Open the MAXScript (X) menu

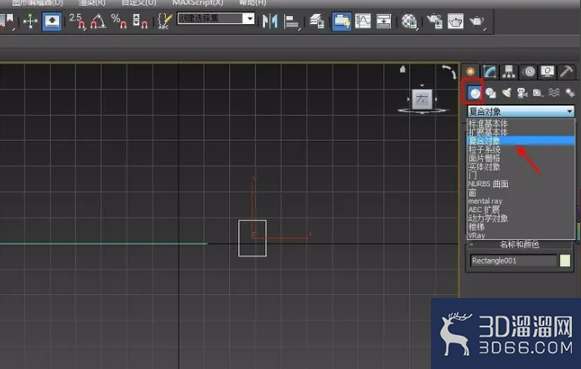click(x=198, y=3)
